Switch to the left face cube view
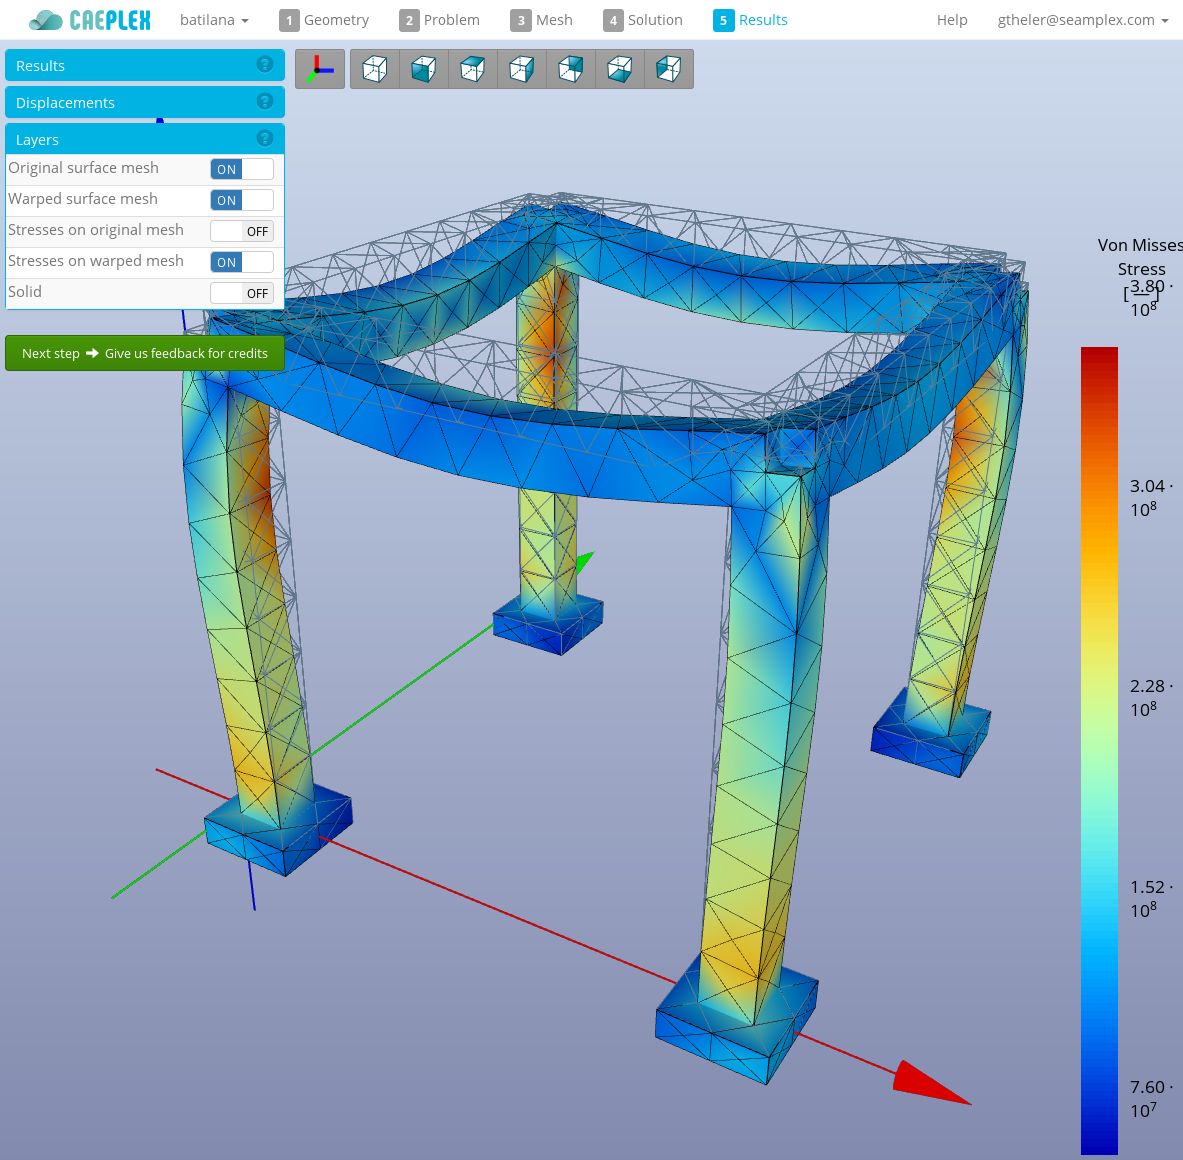 point(668,69)
